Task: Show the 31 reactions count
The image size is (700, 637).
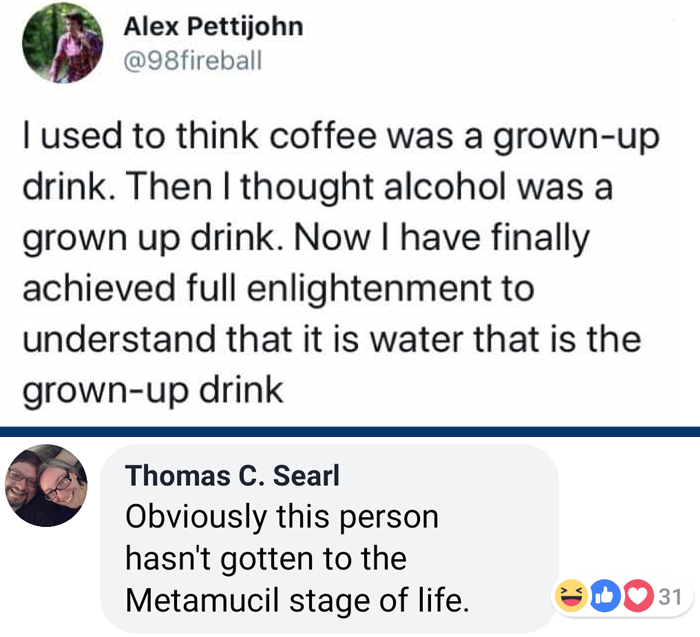Action: (x=669, y=597)
